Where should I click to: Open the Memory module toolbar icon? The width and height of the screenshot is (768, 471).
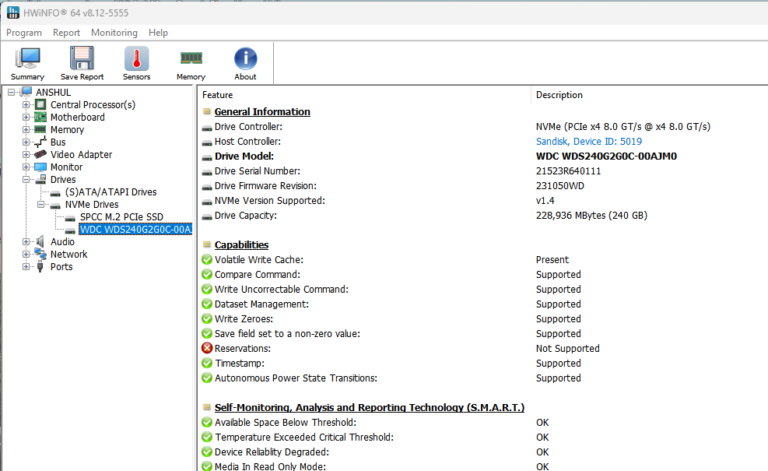click(x=191, y=58)
